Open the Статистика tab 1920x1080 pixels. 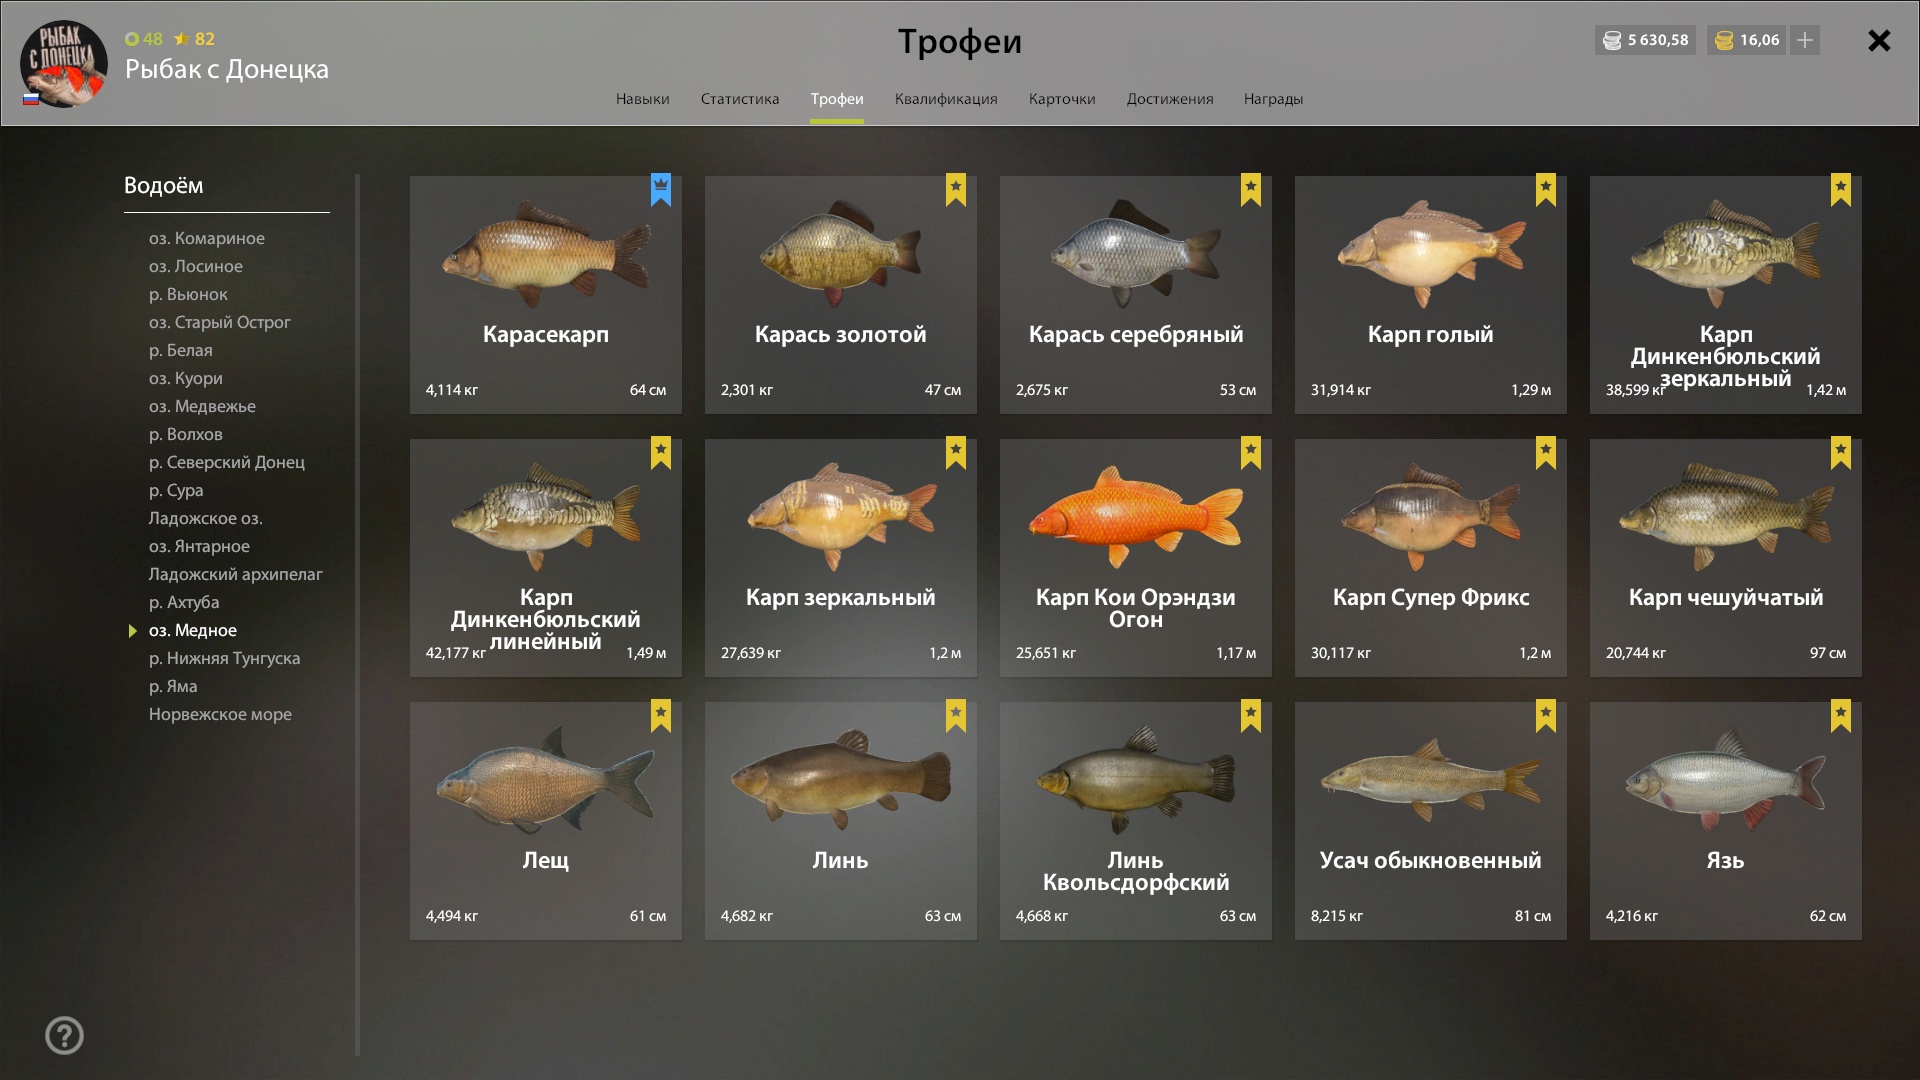click(740, 99)
